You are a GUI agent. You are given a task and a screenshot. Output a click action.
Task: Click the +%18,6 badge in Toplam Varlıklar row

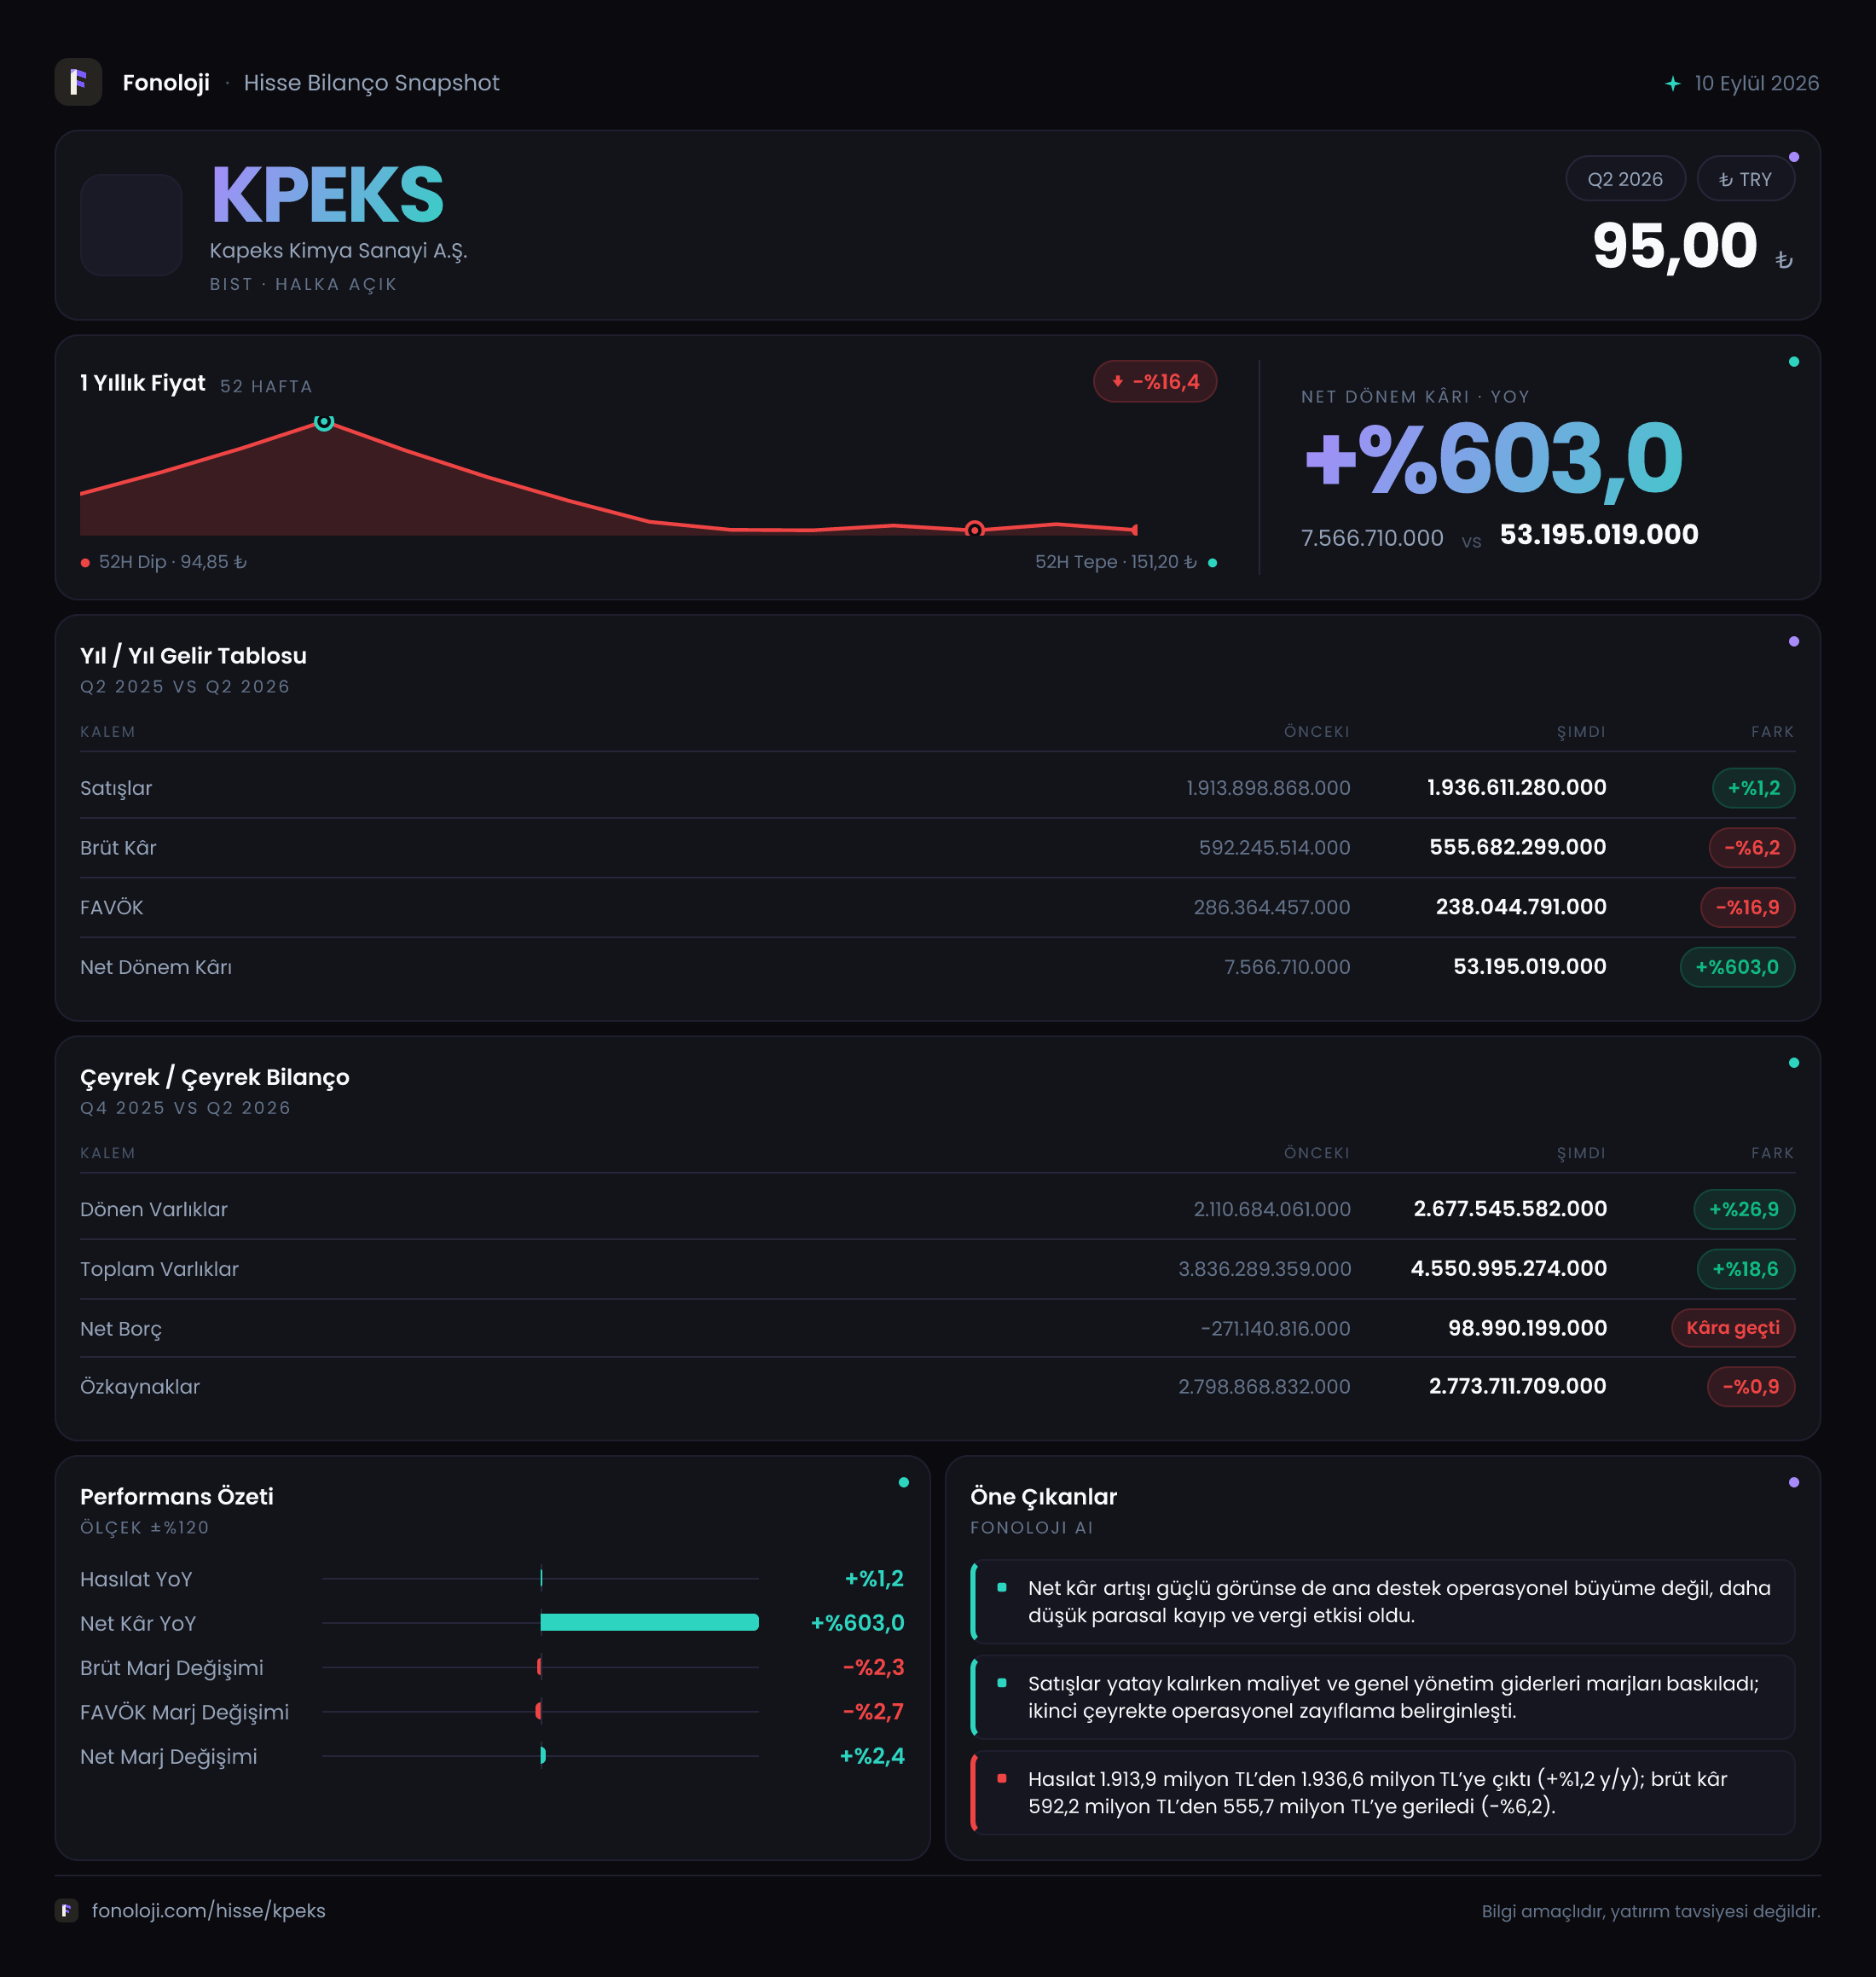(x=1745, y=1269)
